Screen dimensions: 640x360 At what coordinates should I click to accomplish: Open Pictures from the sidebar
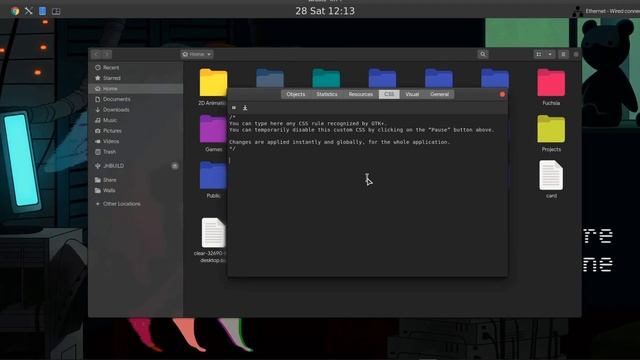click(x=136, y=131)
